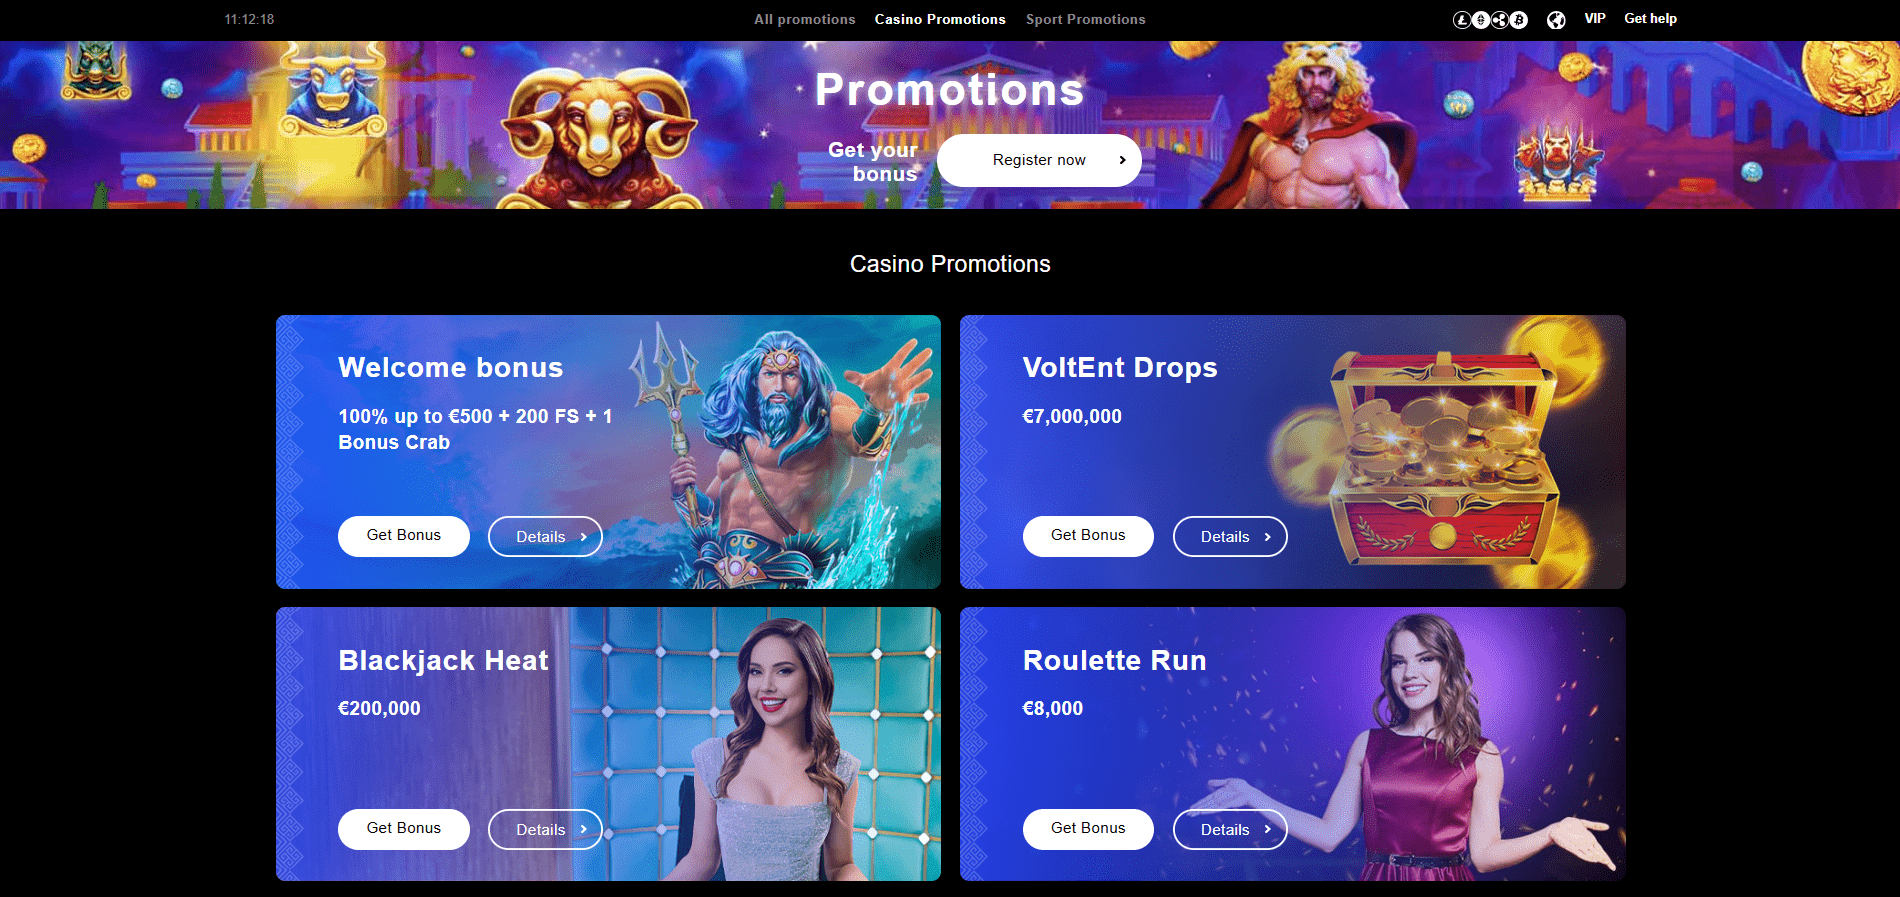Switch to All promotions tab
This screenshot has width=1900, height=897.
pos(805,19)
